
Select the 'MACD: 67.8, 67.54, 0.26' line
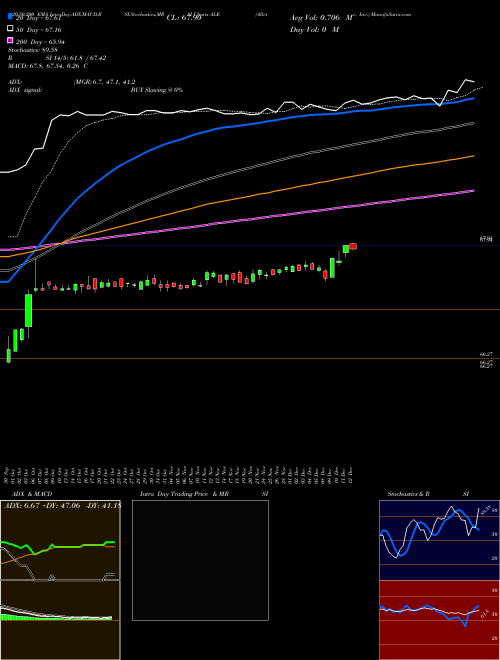click(x=48, y=66)
